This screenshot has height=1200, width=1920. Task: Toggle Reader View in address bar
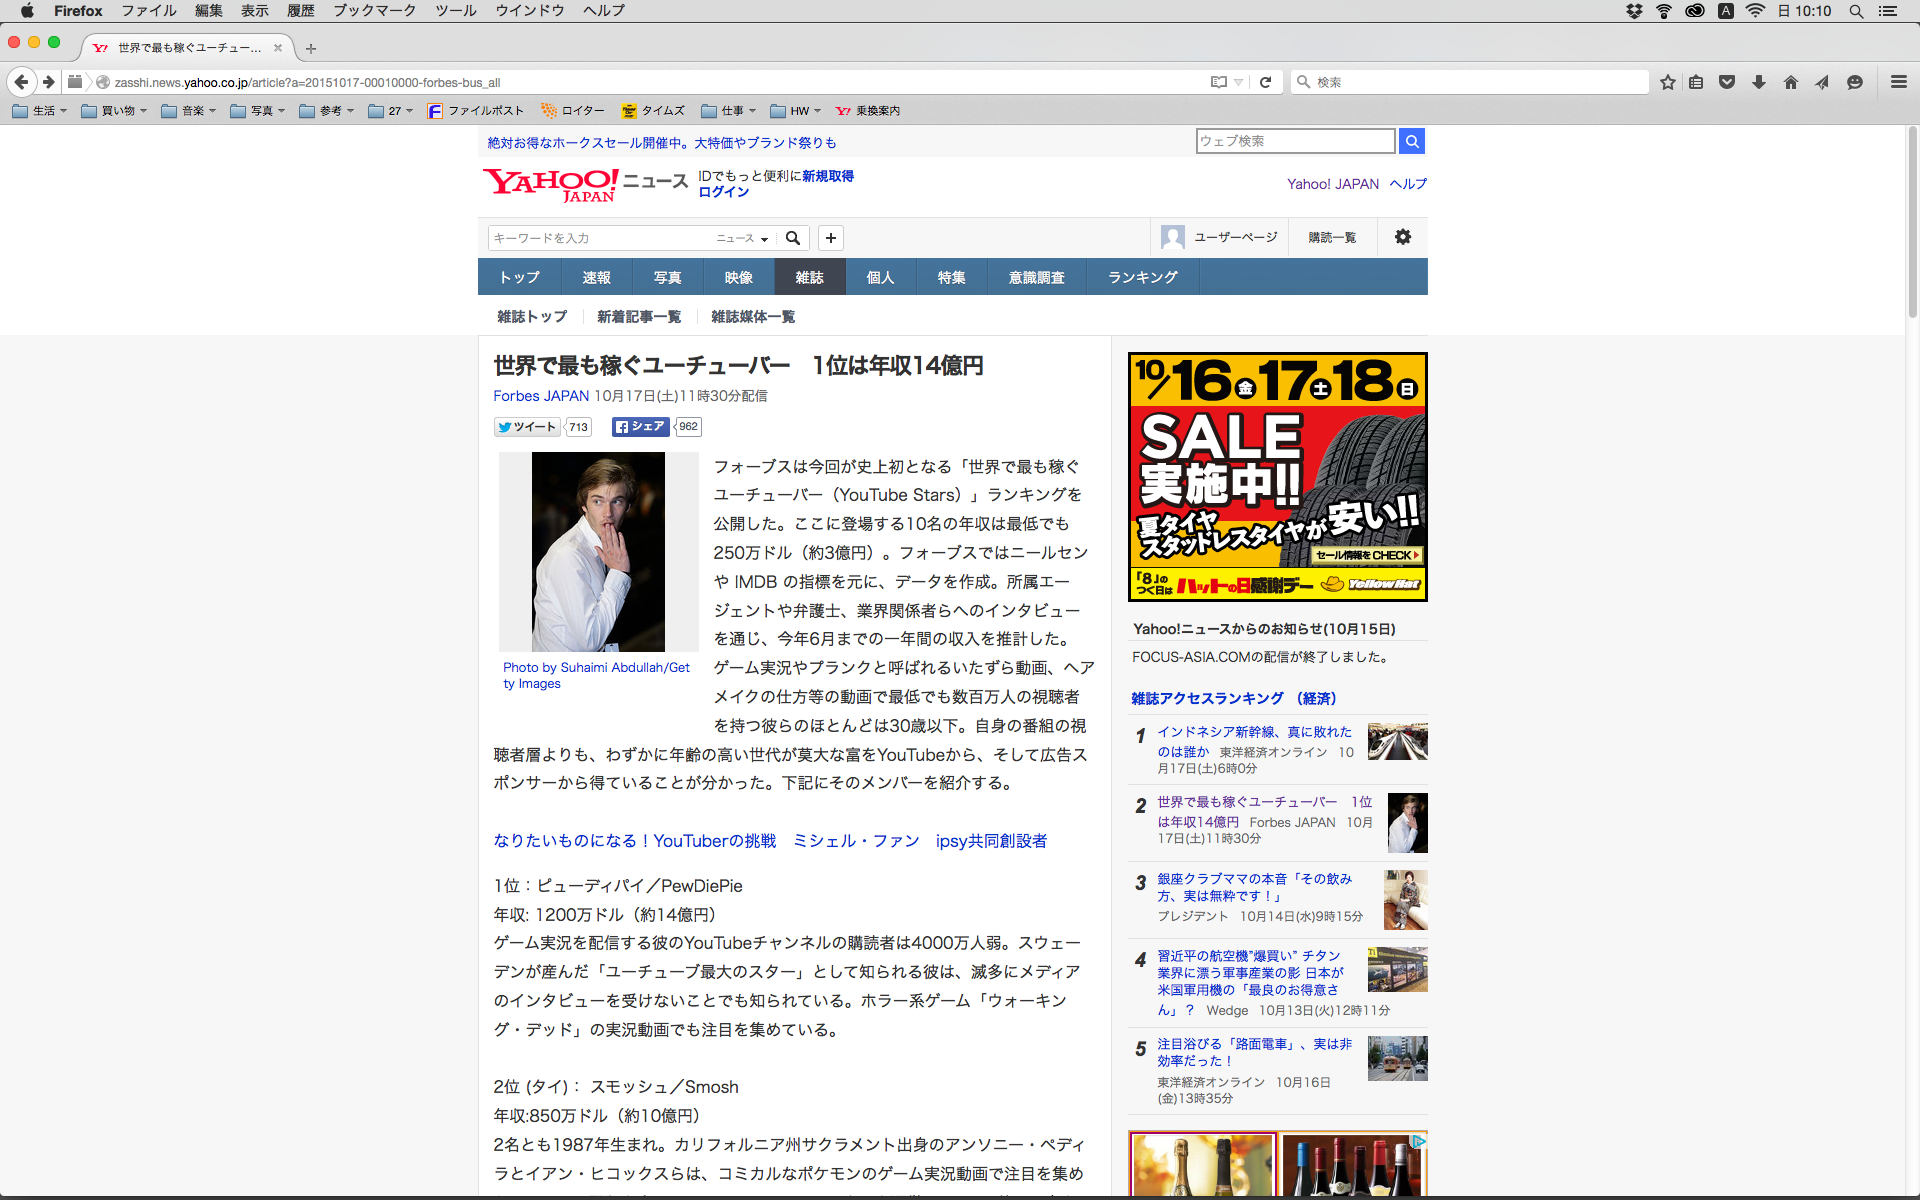(x=1218, y=82)
